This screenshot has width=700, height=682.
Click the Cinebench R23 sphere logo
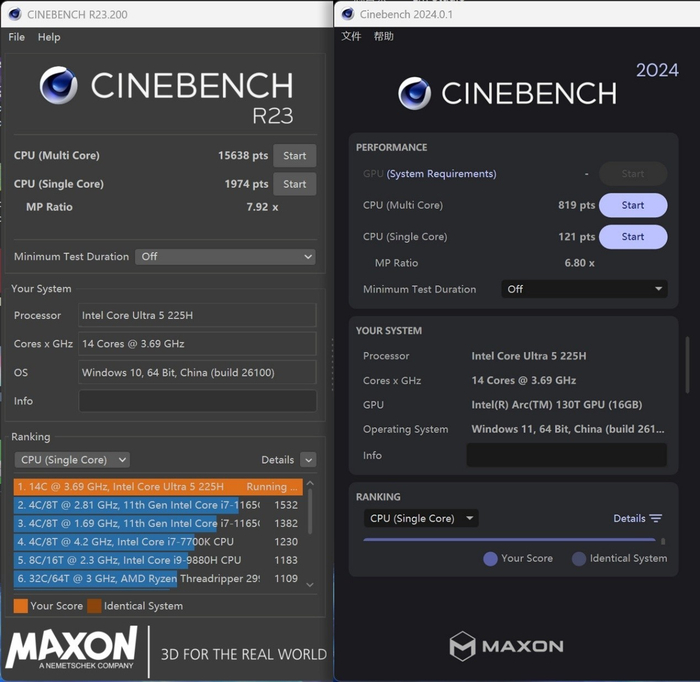tap(59, 86)
